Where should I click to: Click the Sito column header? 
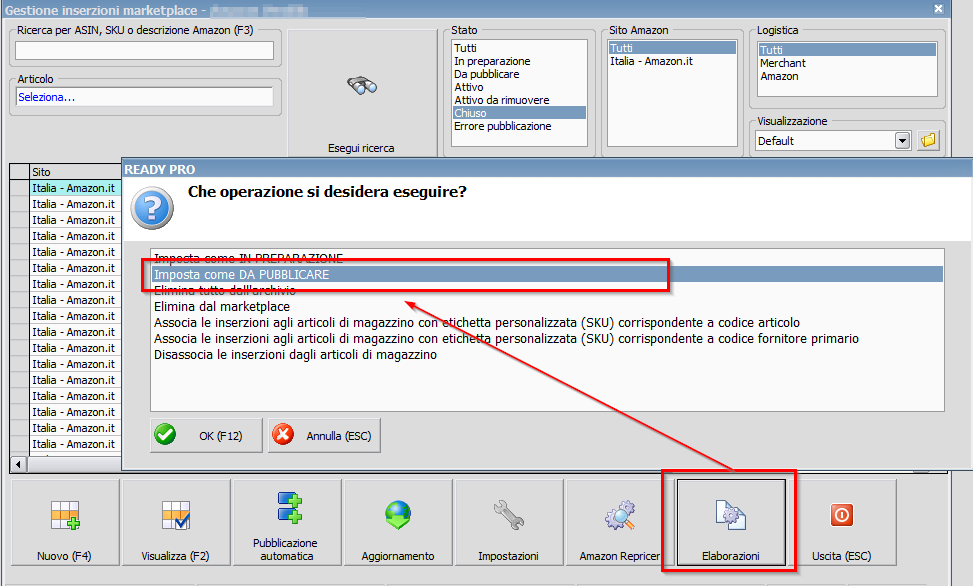(75, 172)
